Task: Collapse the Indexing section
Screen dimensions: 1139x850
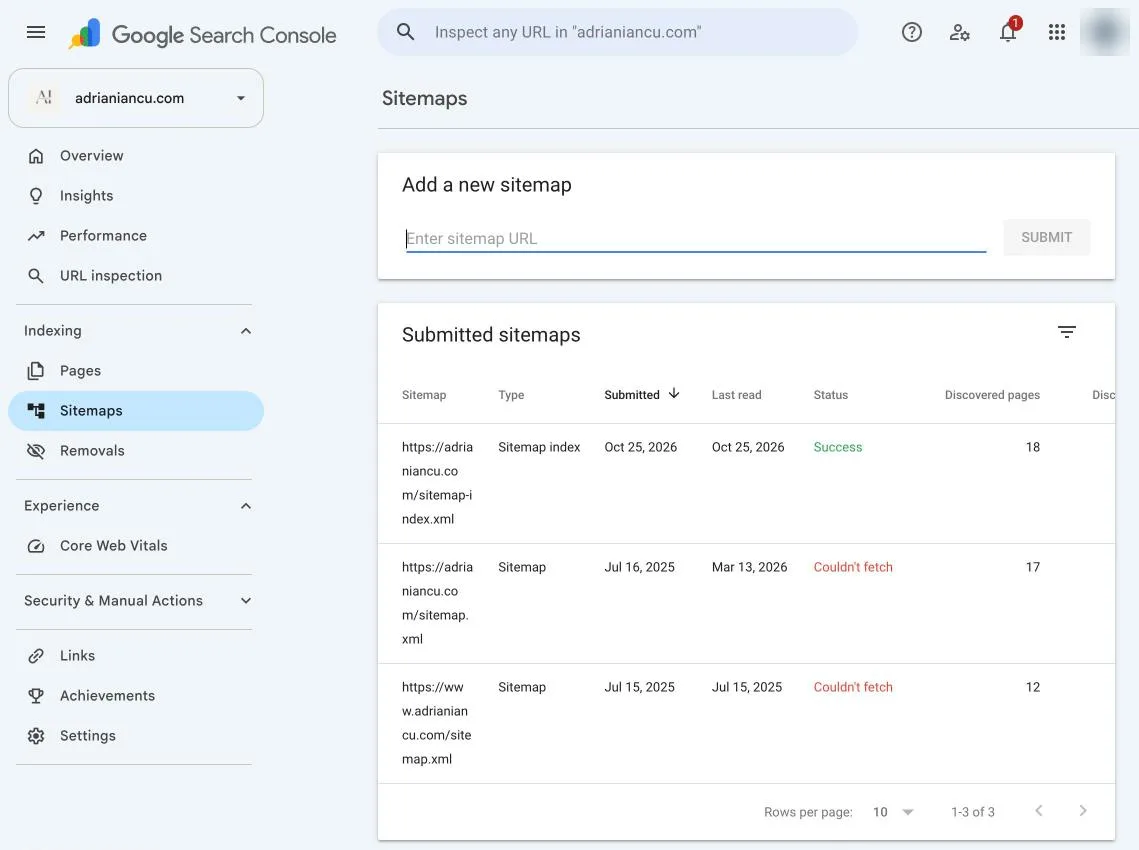Action: [x=246, y=331]
